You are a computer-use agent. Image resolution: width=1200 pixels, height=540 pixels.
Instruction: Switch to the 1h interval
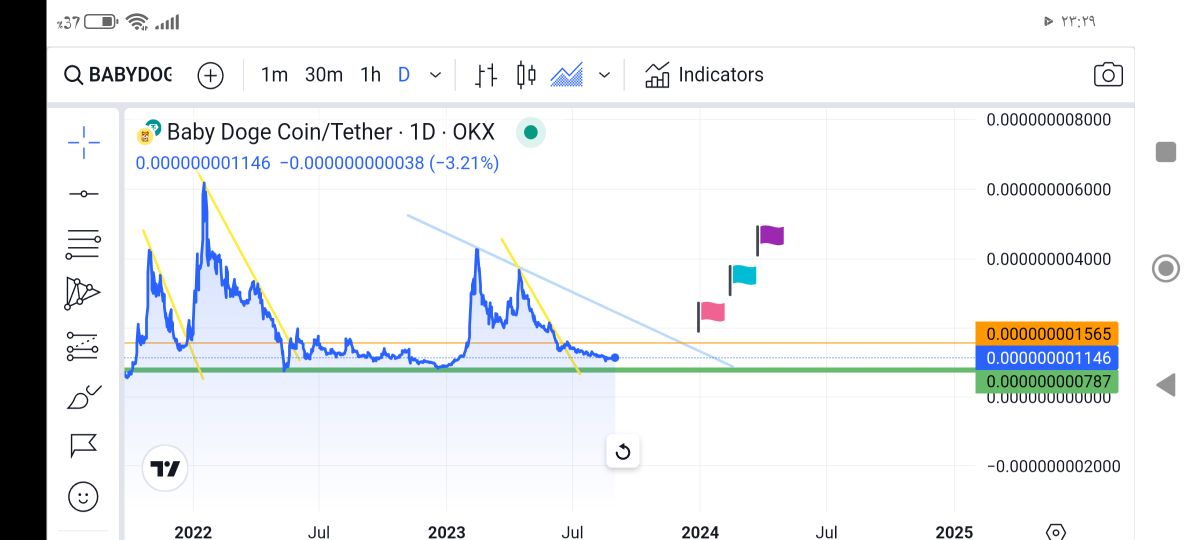point(370,75)
